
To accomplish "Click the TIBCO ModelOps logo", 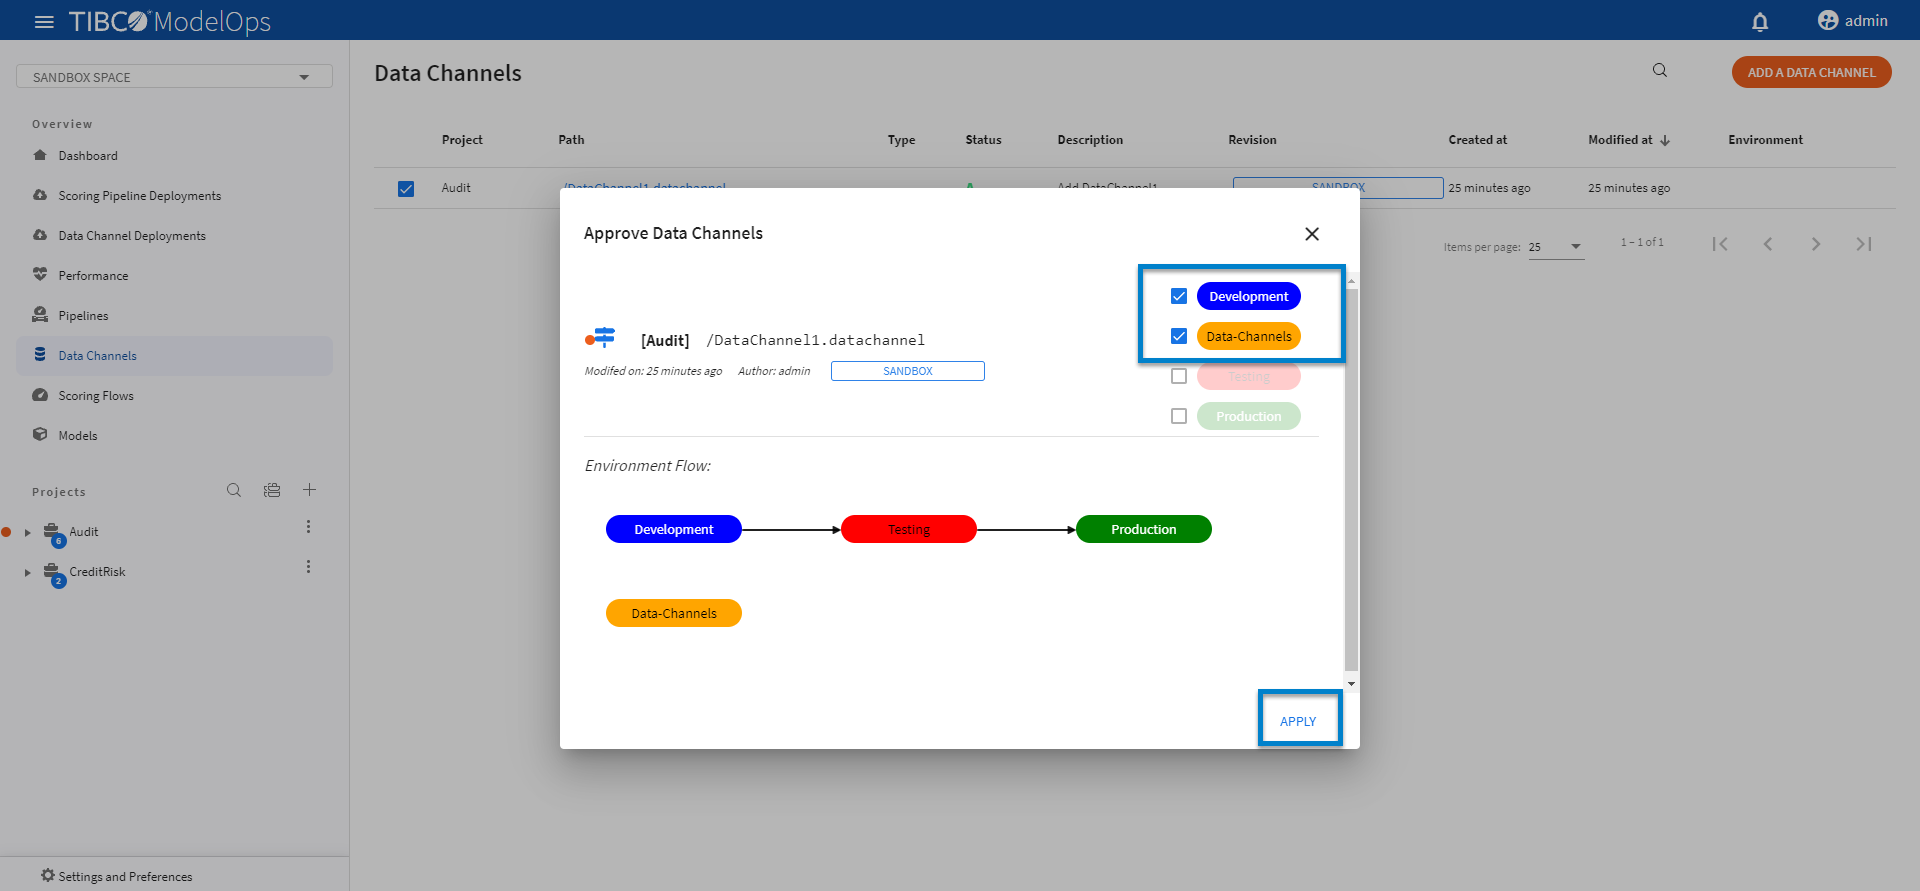I will [169, 21].
